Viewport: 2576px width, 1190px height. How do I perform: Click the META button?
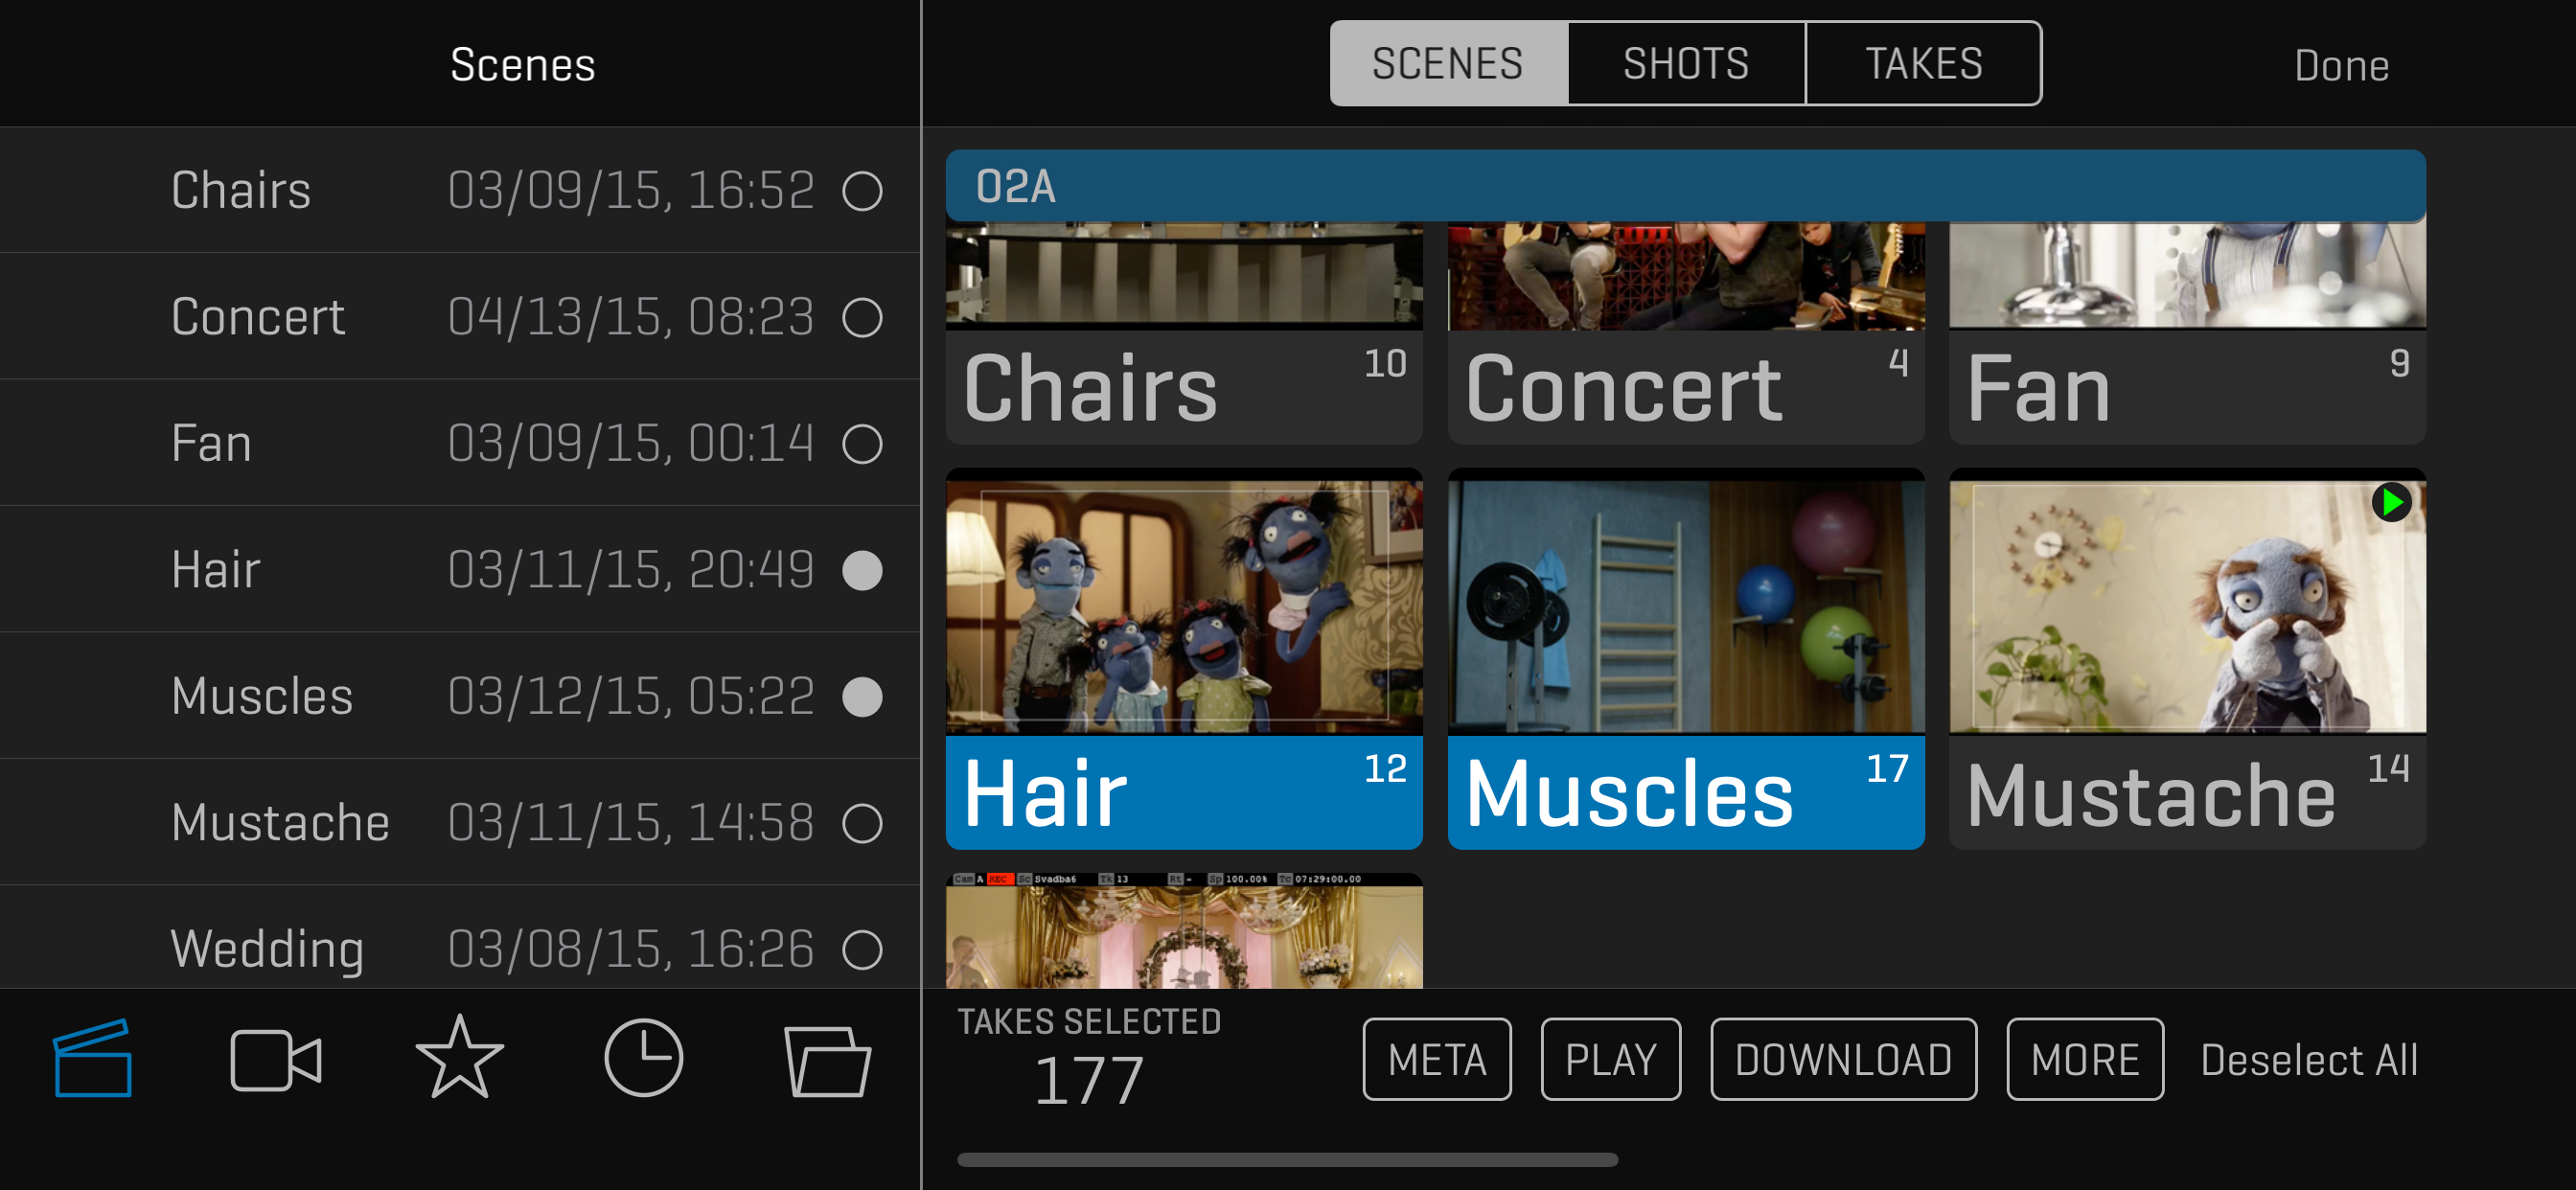pyautogui.click(x=1437, y=1060)
